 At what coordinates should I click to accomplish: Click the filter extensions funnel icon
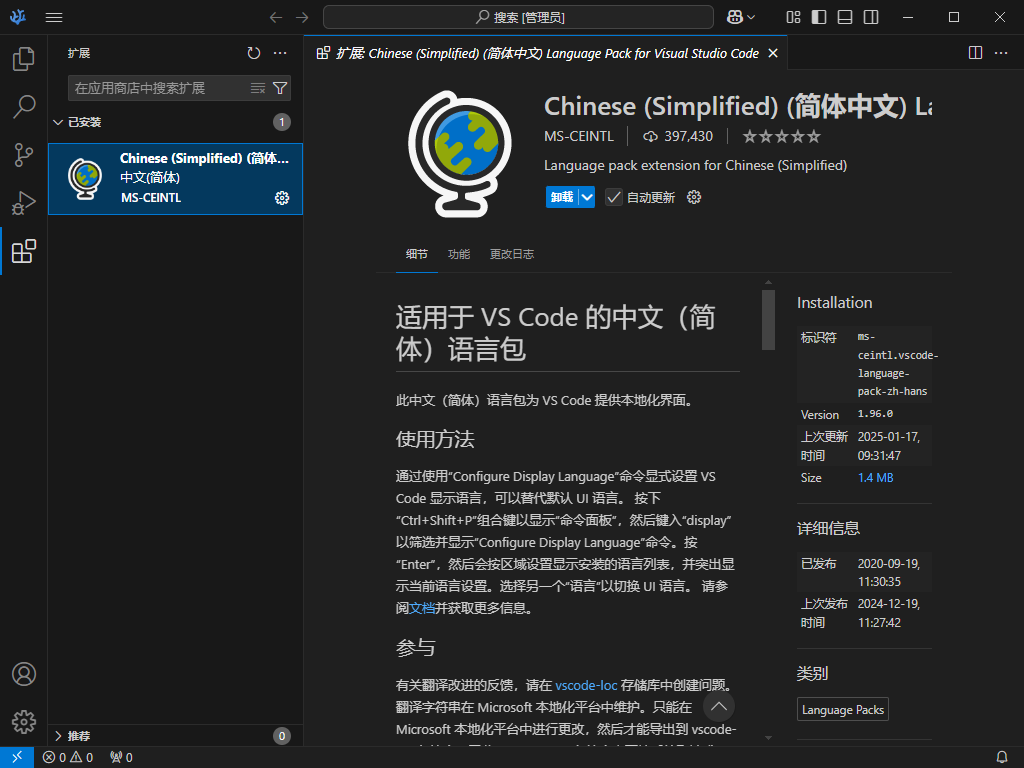(x=280, y=88)
